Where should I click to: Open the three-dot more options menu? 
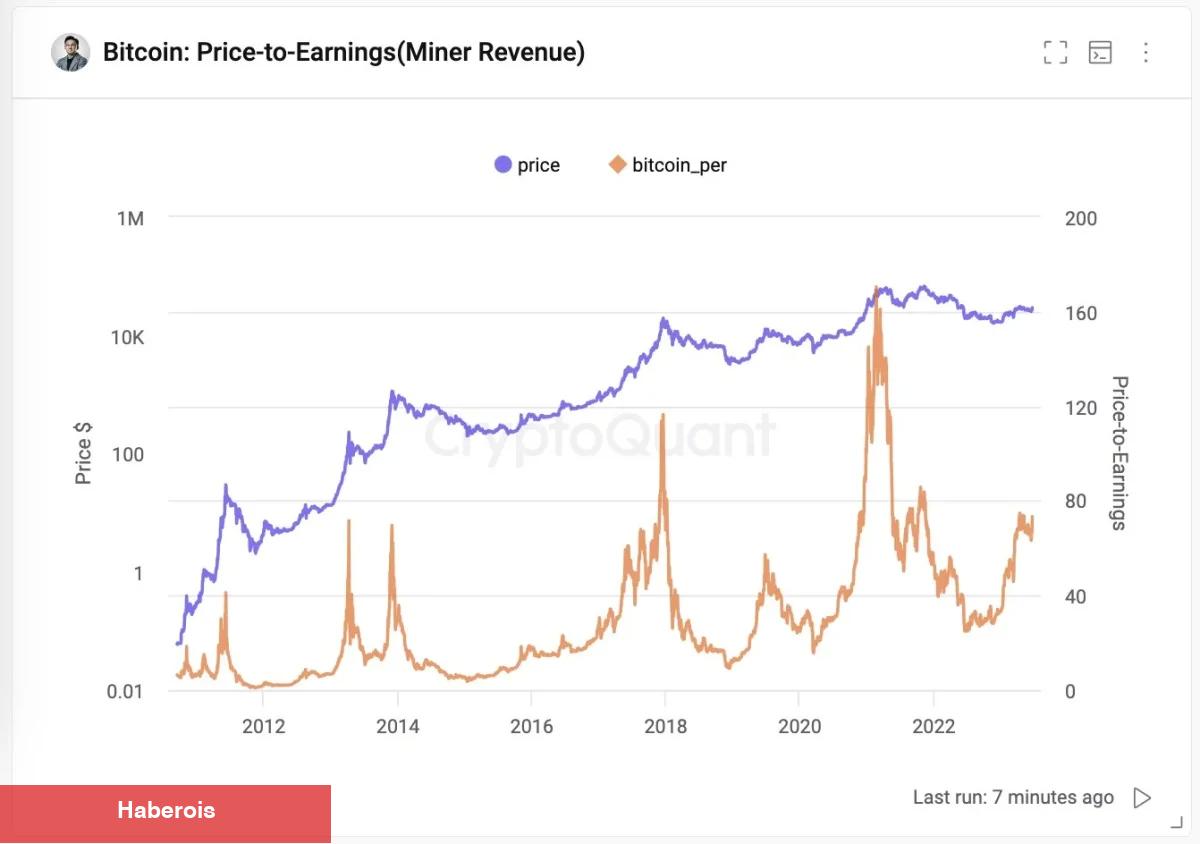(1146, 53)
